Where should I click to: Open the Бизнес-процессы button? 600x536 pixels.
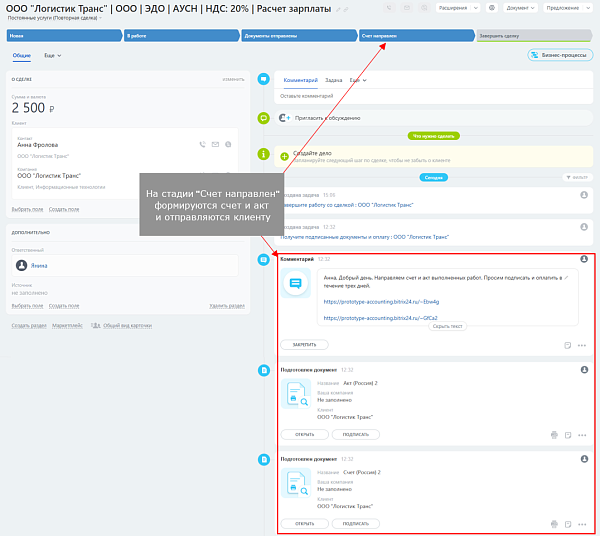click(560, 55)
